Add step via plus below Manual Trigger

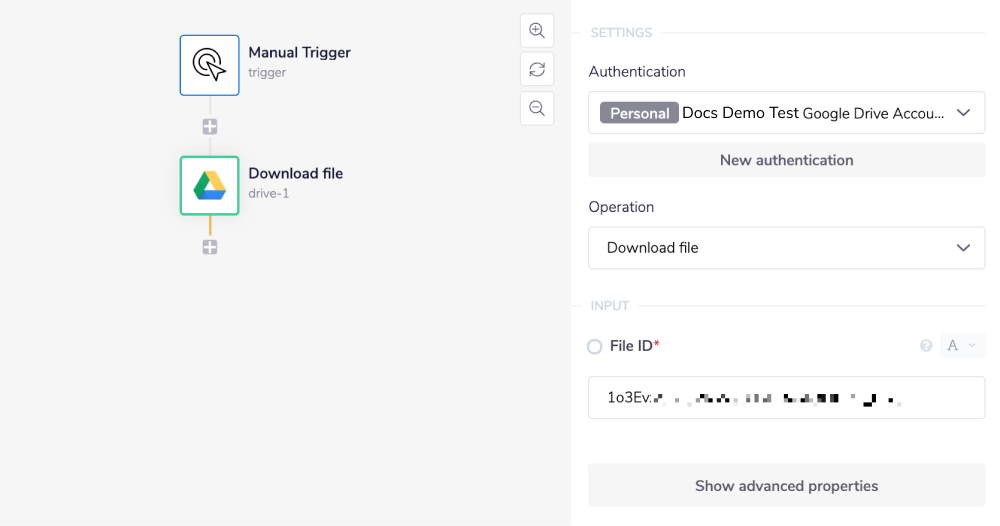[x=210, y=127]
